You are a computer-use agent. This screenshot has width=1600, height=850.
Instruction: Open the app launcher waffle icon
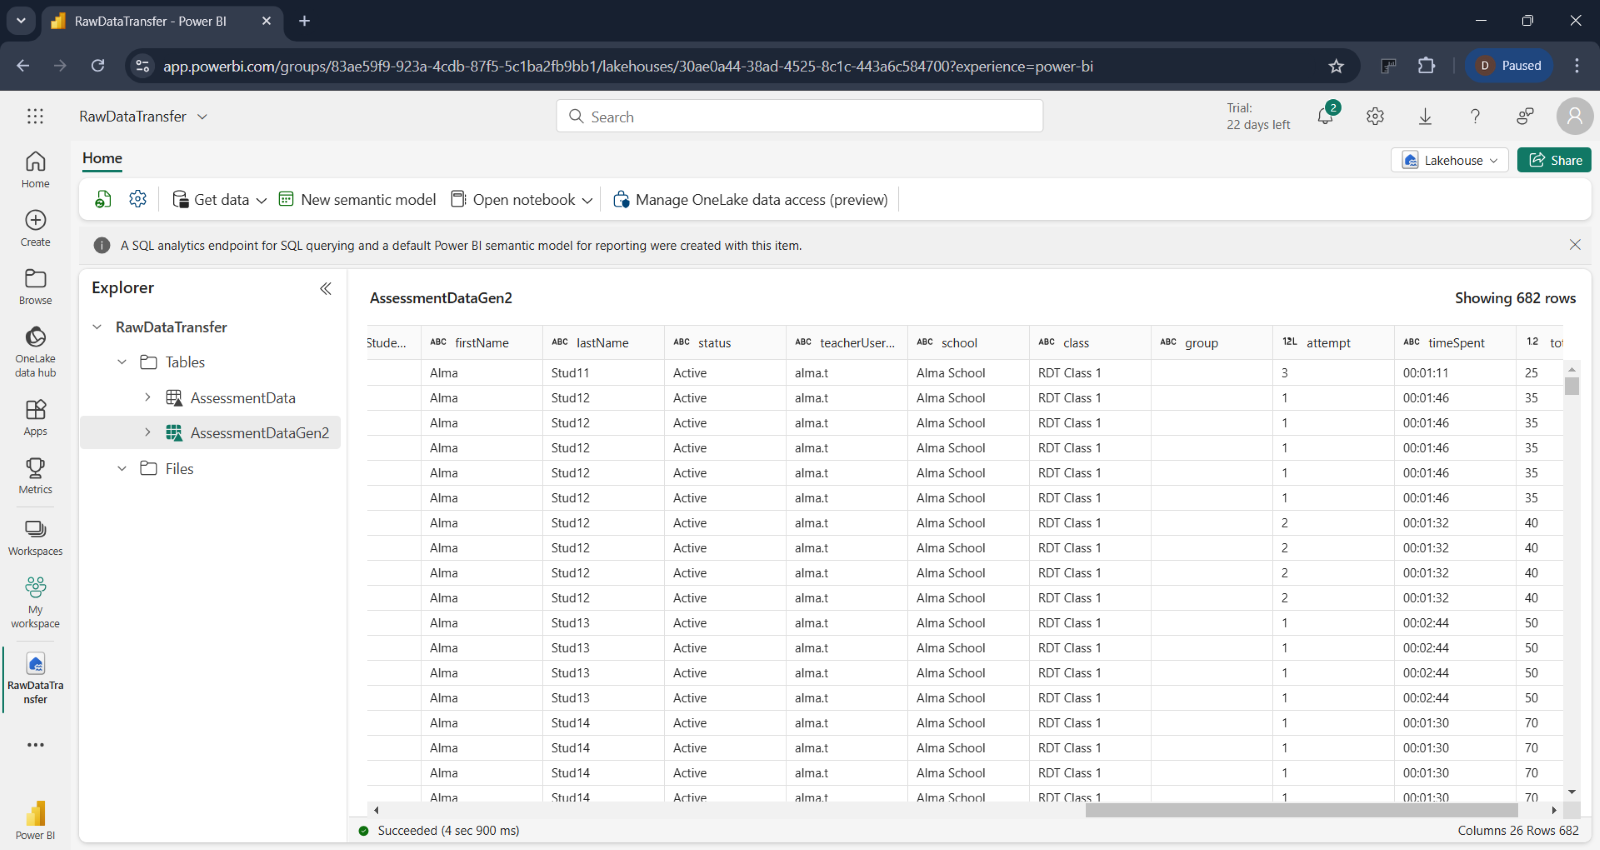pyautogui.click(x=35, y=116)
